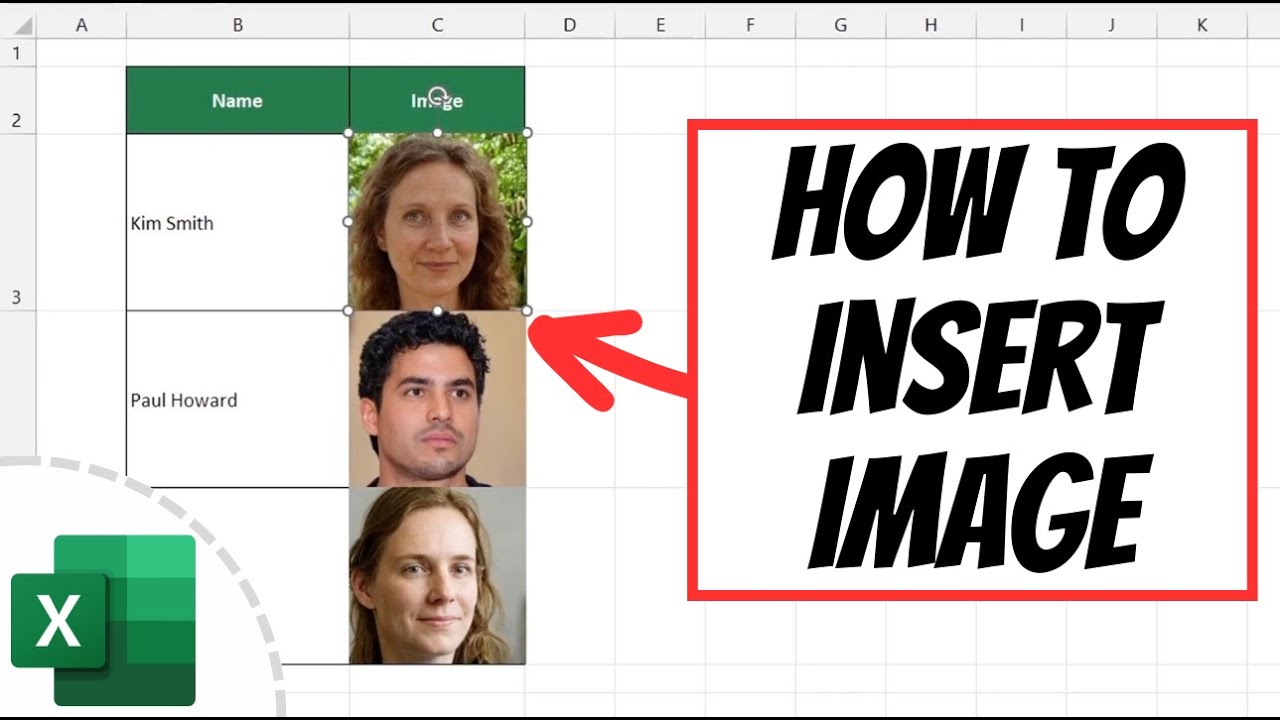Select column C header
The image size is (1280, 720).
(437, 25)
